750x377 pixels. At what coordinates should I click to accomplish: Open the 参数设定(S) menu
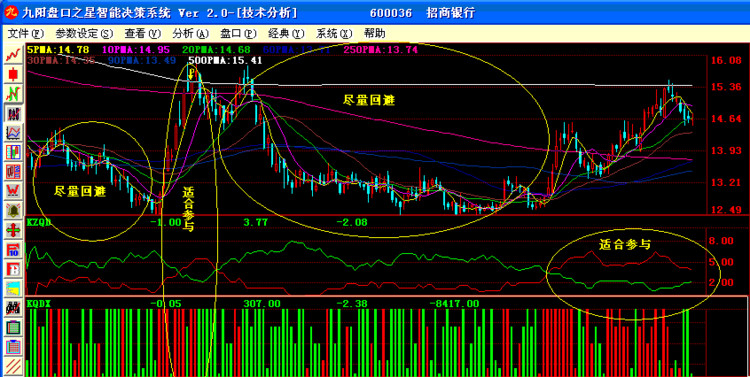(x=84, y=33)
